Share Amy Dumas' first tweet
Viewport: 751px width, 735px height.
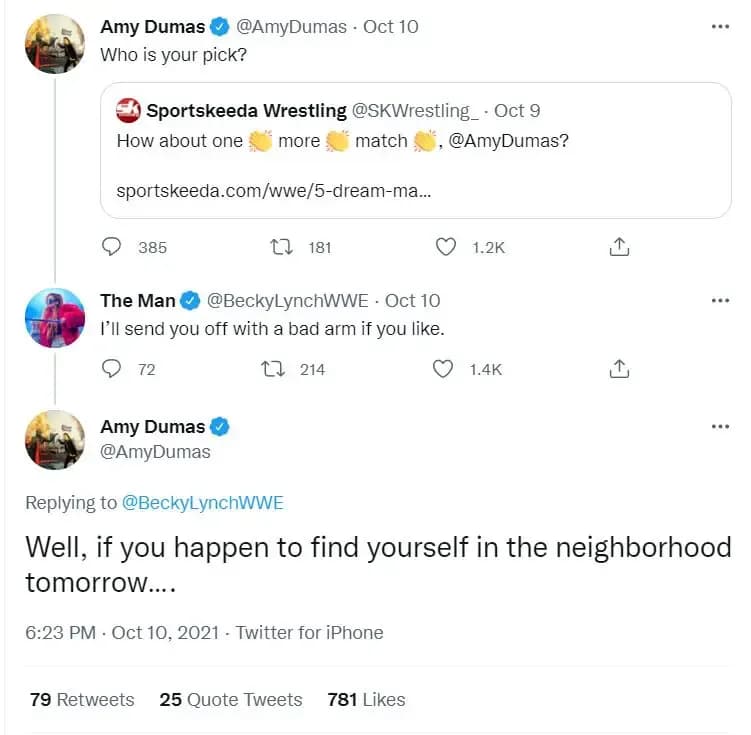point(619,246)
